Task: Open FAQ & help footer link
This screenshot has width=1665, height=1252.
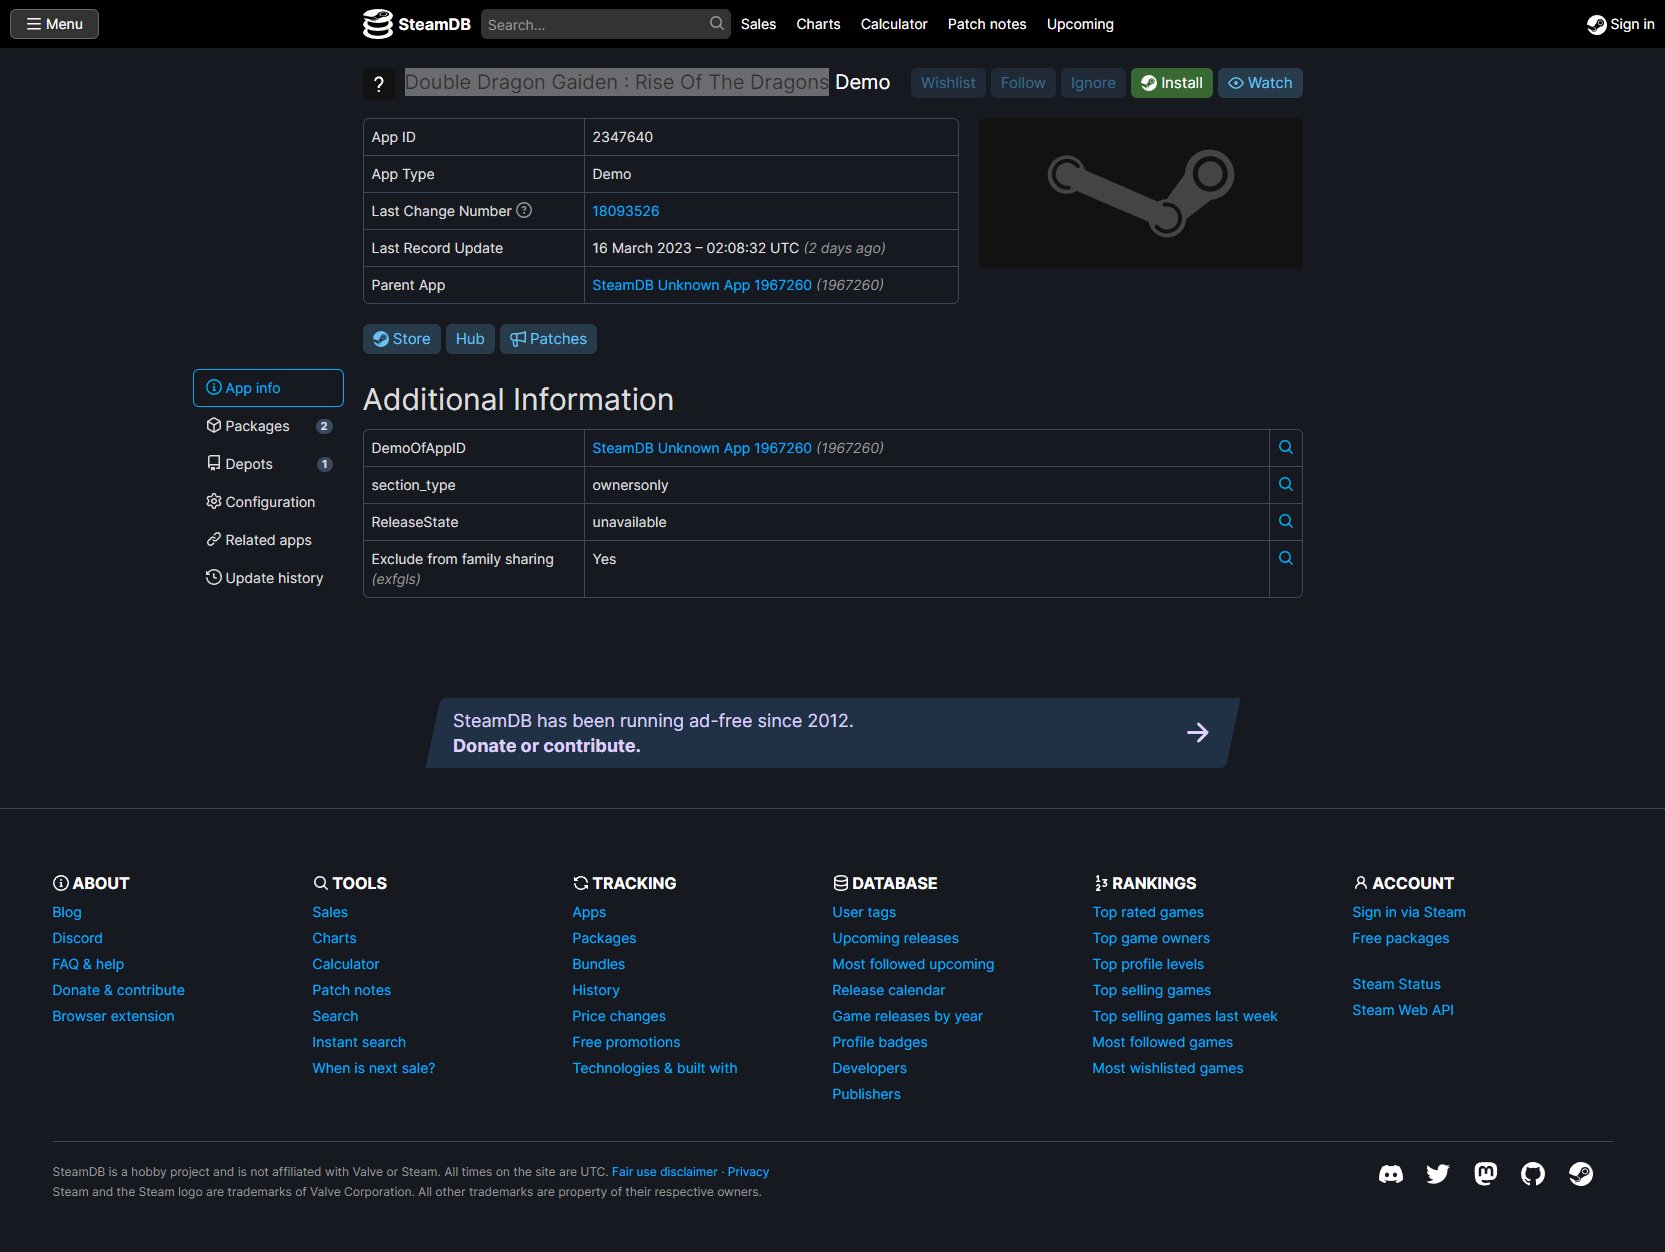Action: point(88,964)
